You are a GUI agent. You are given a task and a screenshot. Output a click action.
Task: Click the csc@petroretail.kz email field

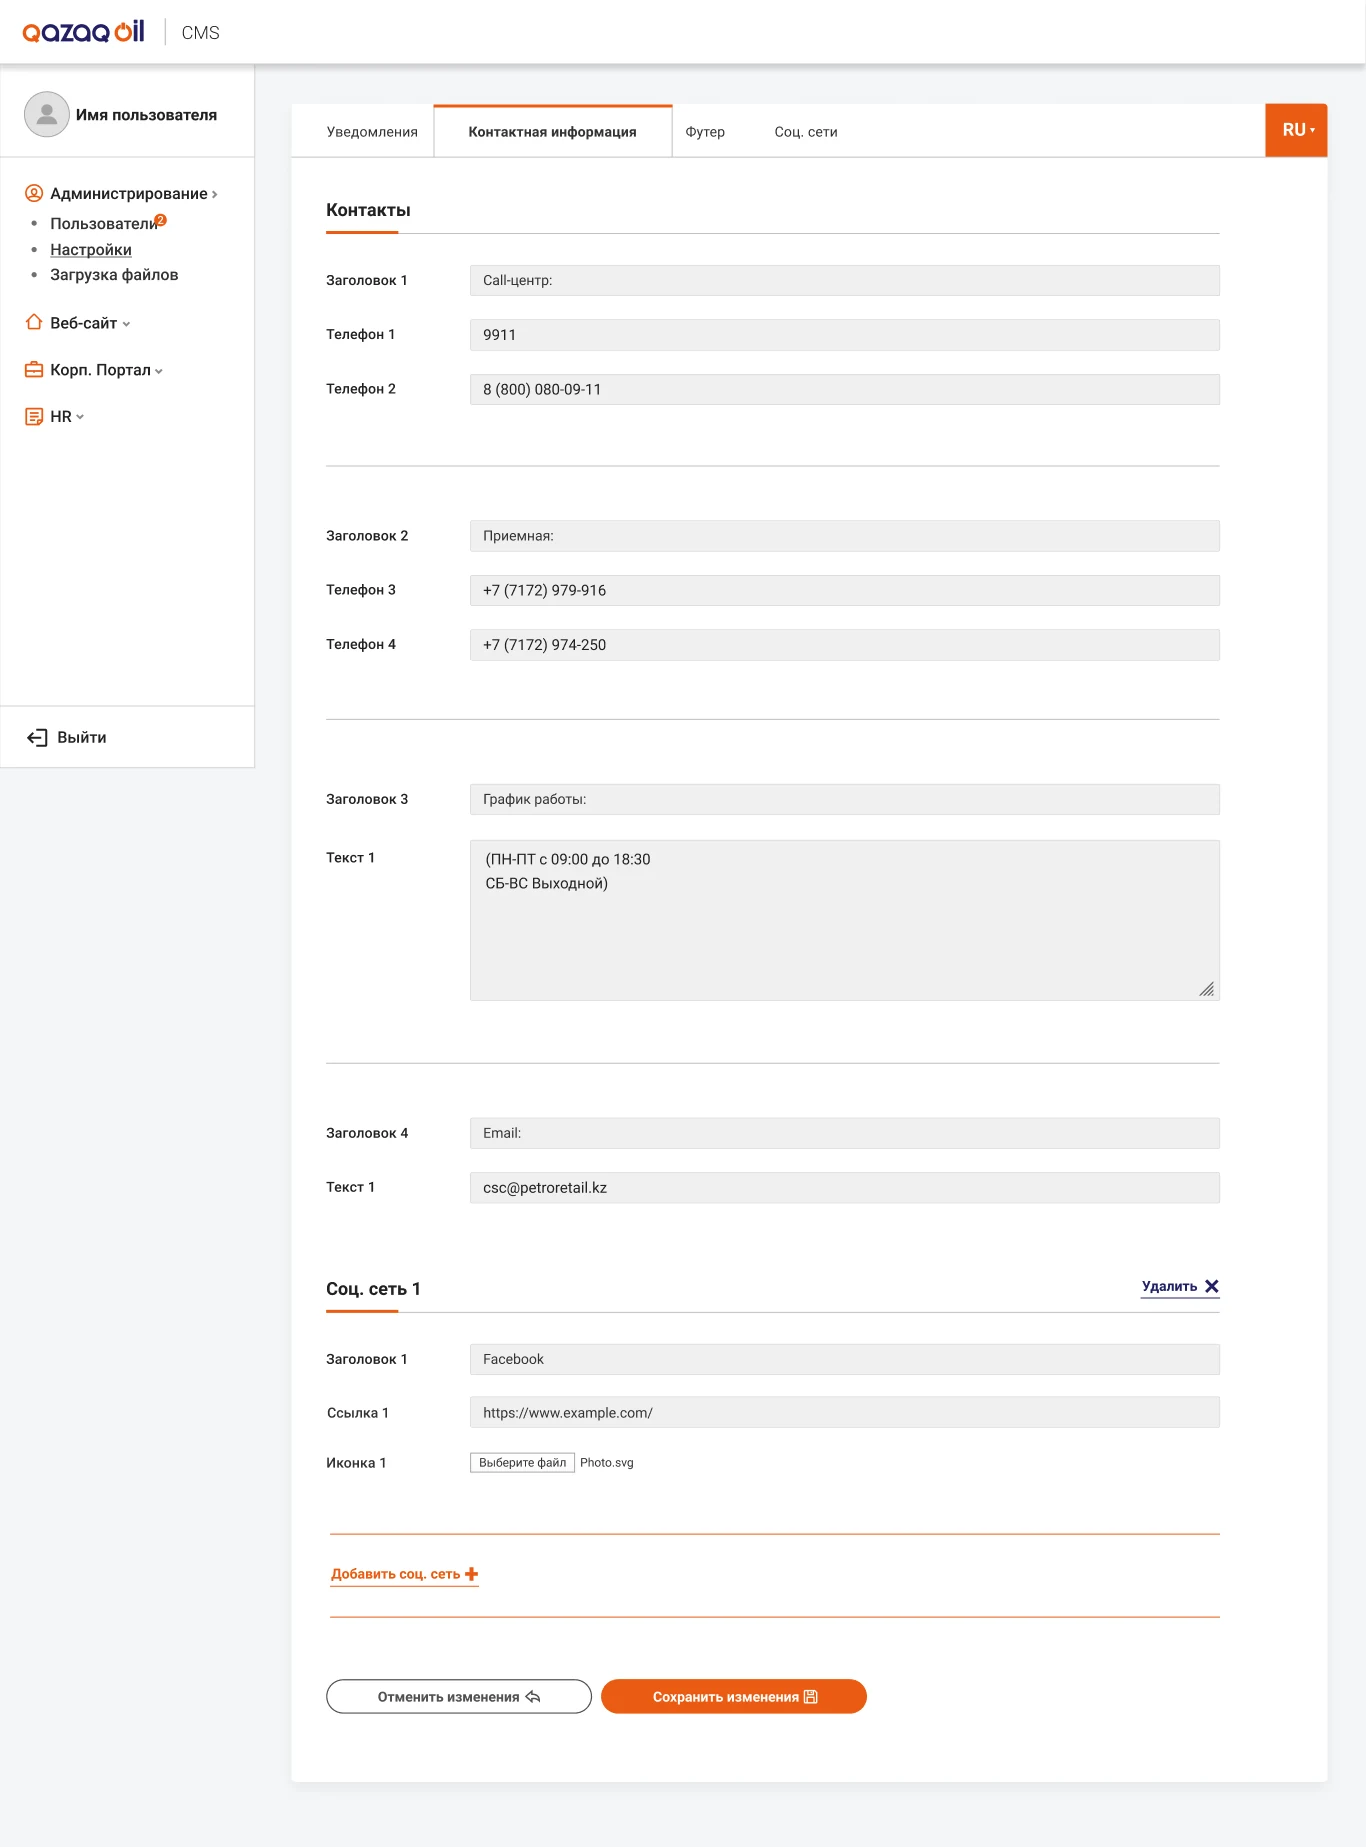845,1188
